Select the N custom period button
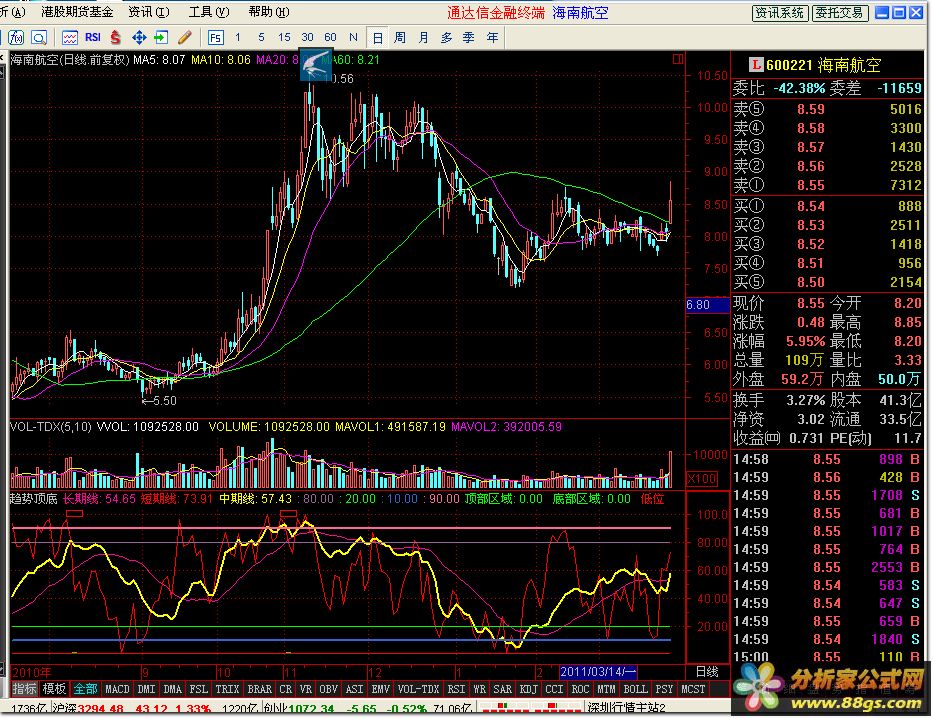This screenshot has width=933, height=718. (x=353, y=37)
